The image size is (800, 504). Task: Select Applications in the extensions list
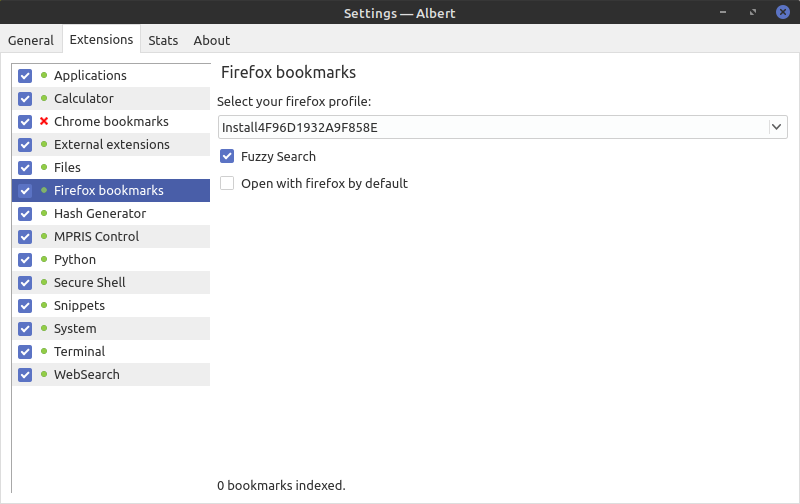pos(111,75)
